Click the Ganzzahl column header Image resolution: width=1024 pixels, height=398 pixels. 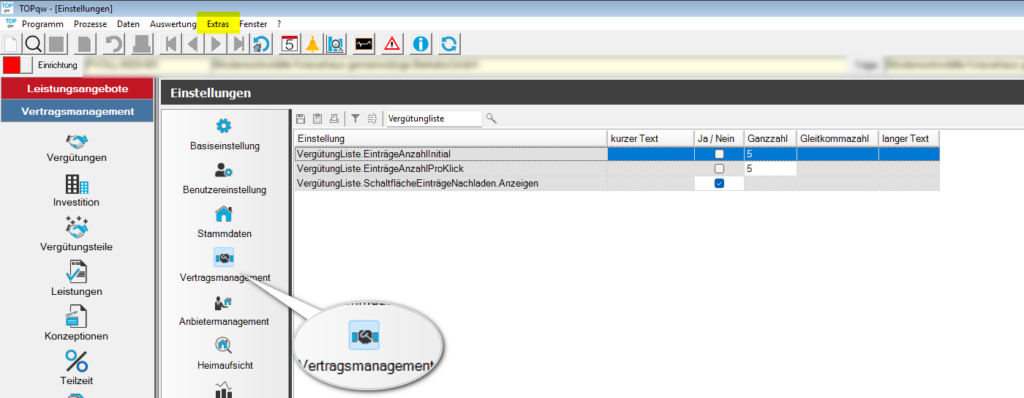(770, 139)
